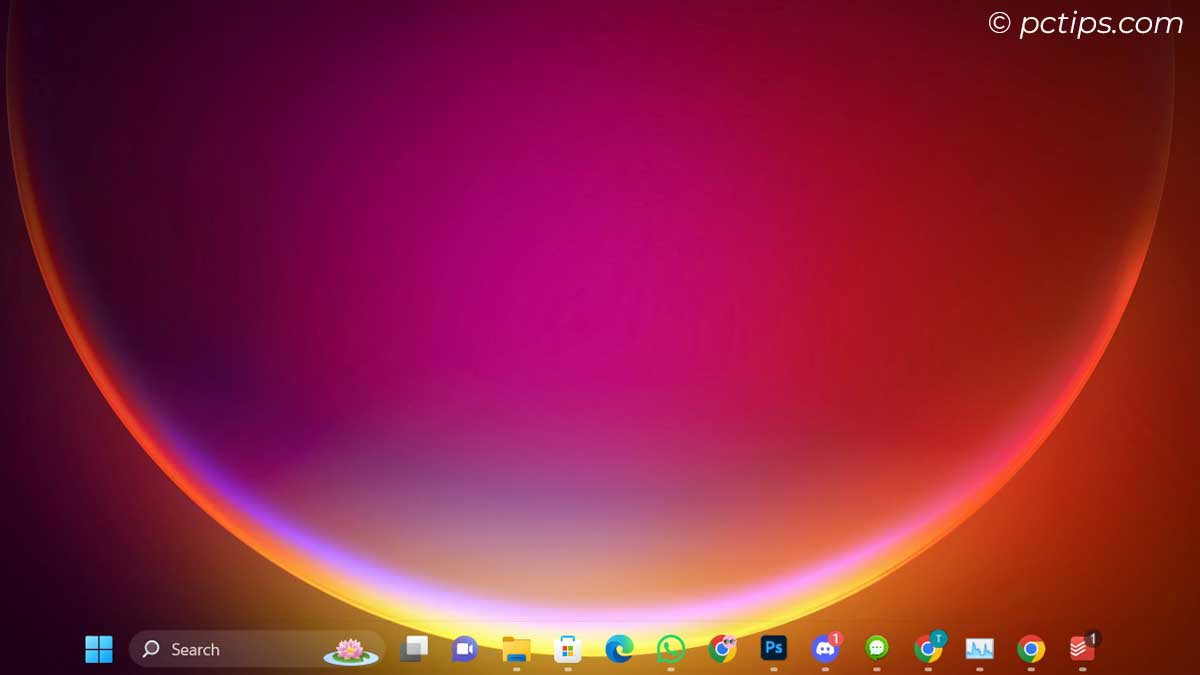1200x675 pixels.
Task: Open Task Manager from the taskbar
Action: pyautogui.click(x=980, y=649)
